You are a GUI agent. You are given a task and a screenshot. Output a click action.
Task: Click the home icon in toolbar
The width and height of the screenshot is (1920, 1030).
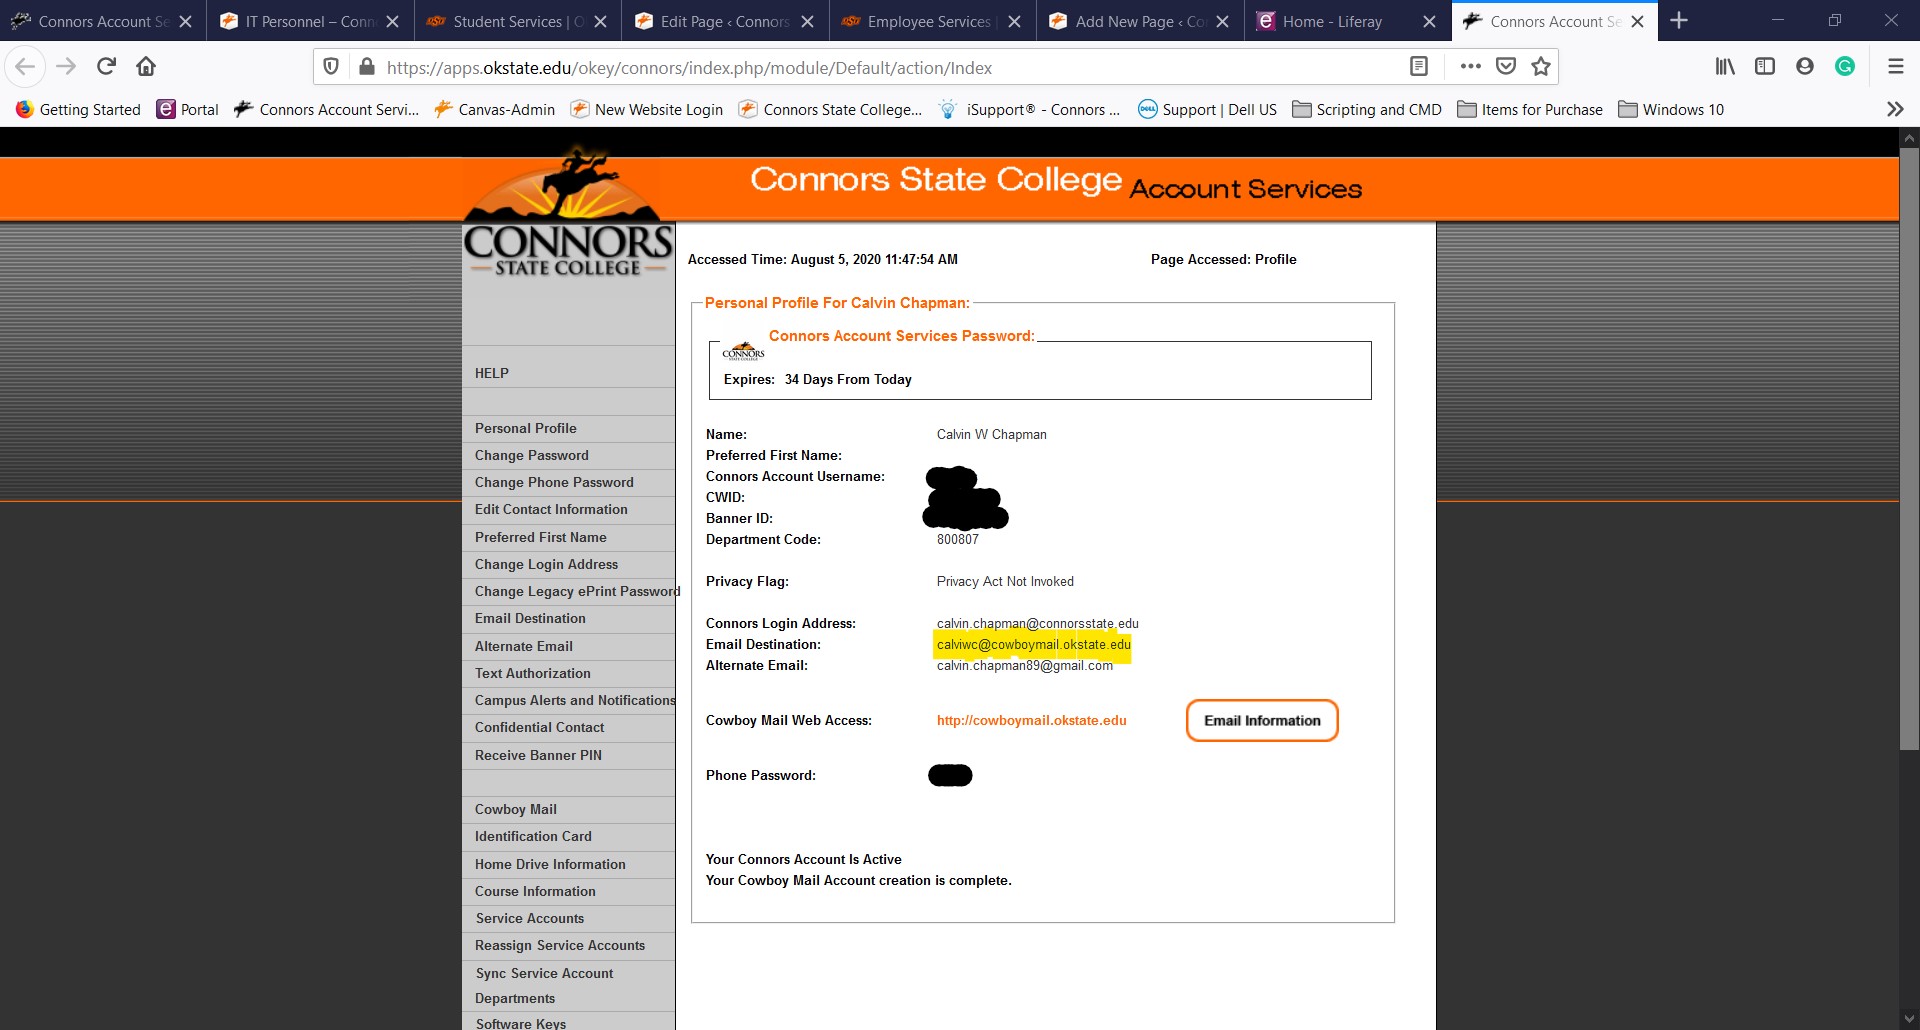coord(146,66)
